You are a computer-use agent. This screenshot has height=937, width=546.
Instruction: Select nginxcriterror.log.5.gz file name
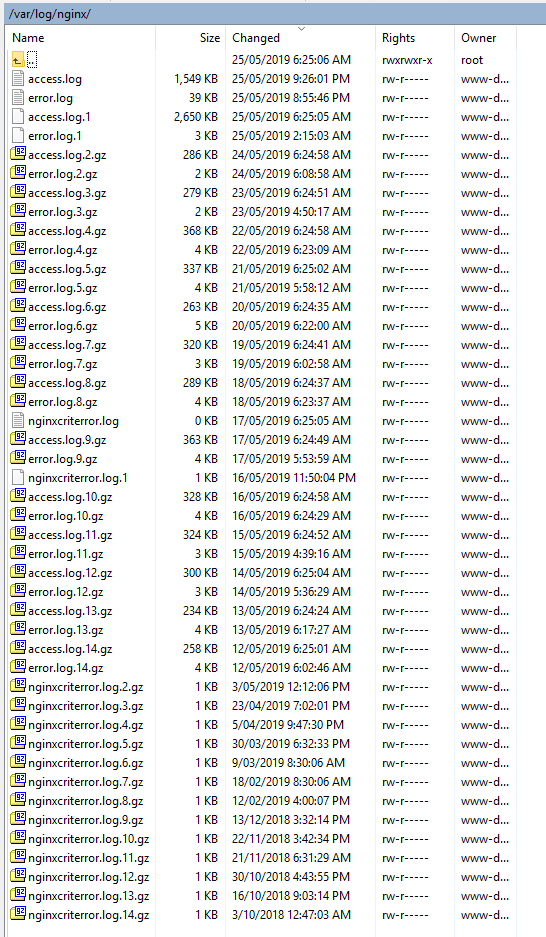[x=85, y=744]
